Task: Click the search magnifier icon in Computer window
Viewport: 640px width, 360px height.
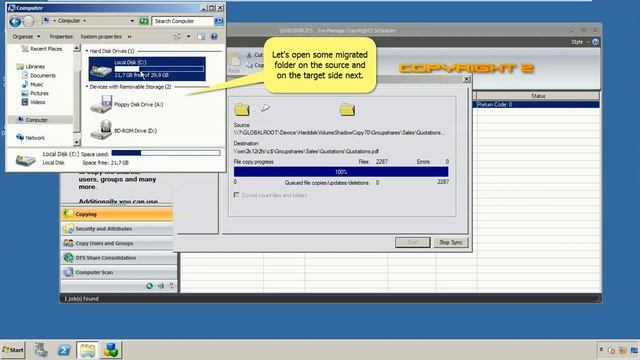Action: (x=219, y=21)
